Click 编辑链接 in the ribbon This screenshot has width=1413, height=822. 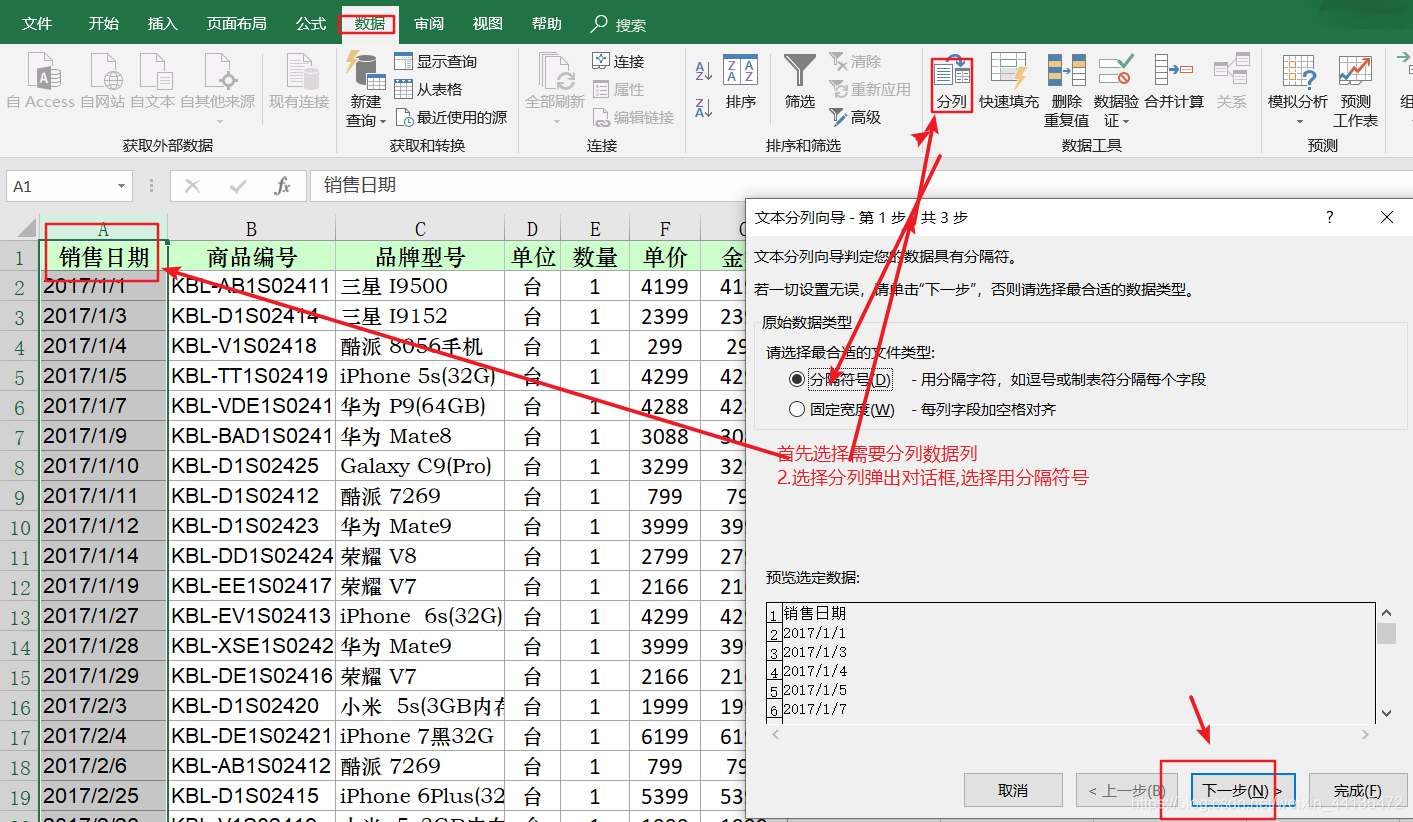[x=633, y=117]
